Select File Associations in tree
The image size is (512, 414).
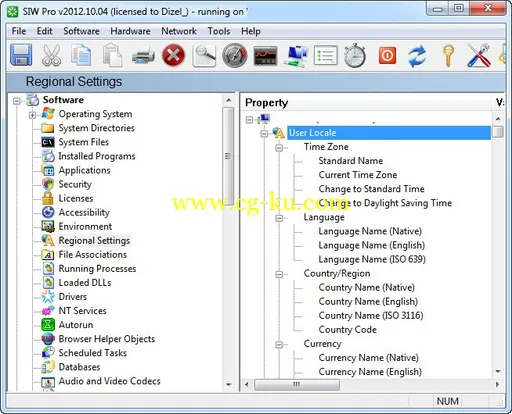pos(93,254)
